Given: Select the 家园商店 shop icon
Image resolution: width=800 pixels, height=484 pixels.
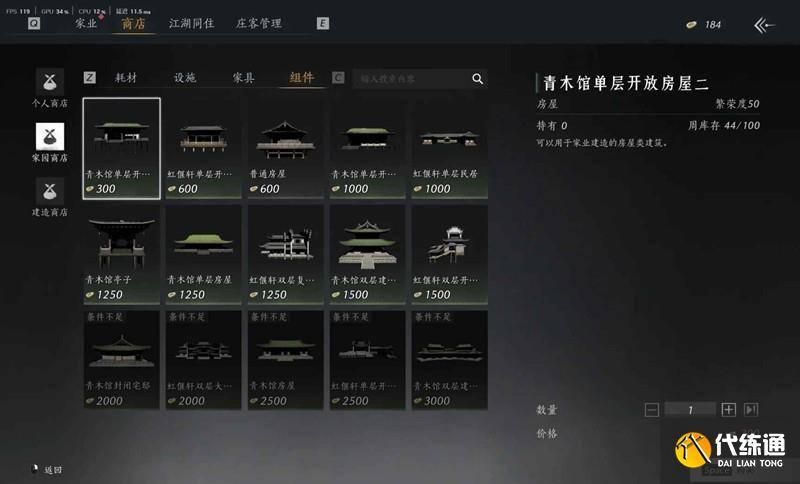Looking at the screenshot, I should tap(49, 136).
